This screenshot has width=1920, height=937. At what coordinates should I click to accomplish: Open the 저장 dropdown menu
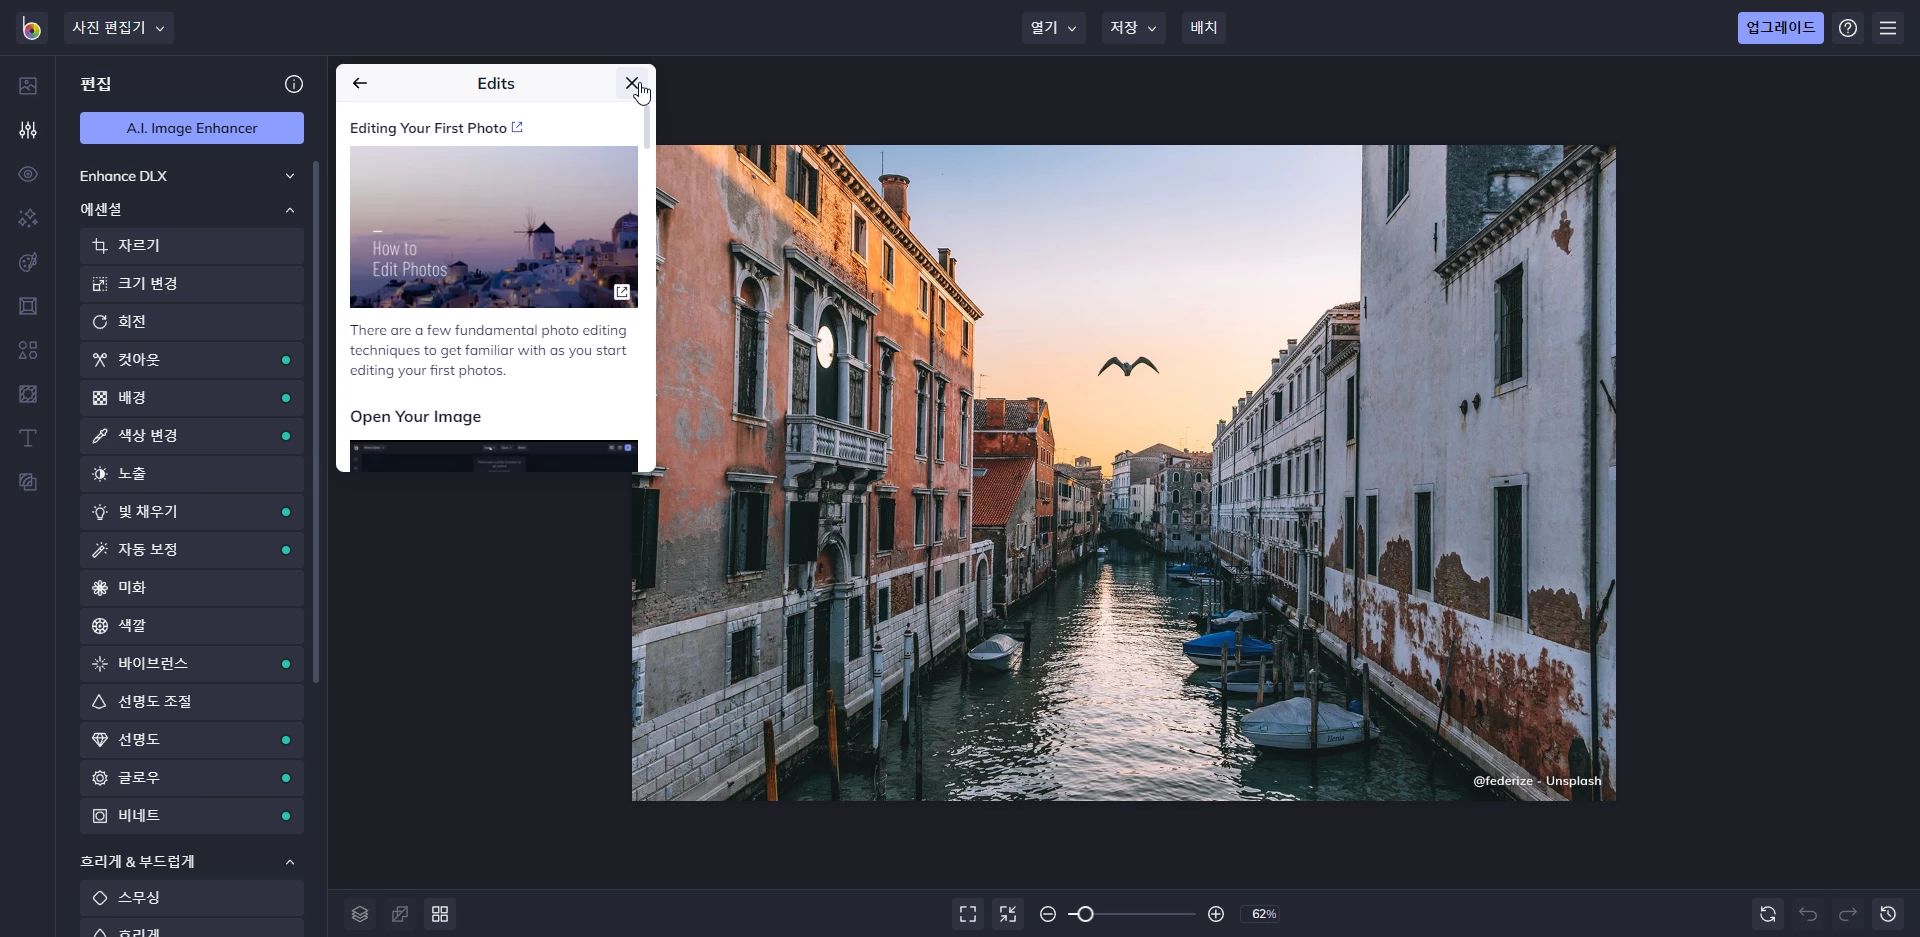click(x=1134, y=28)
